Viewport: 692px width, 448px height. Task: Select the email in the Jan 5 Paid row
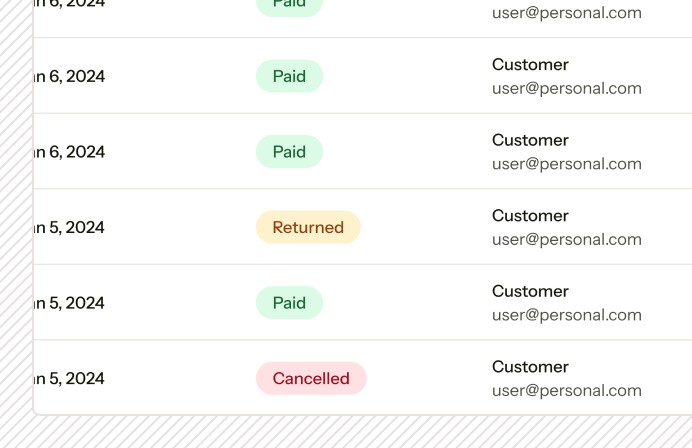coord(567,315)
